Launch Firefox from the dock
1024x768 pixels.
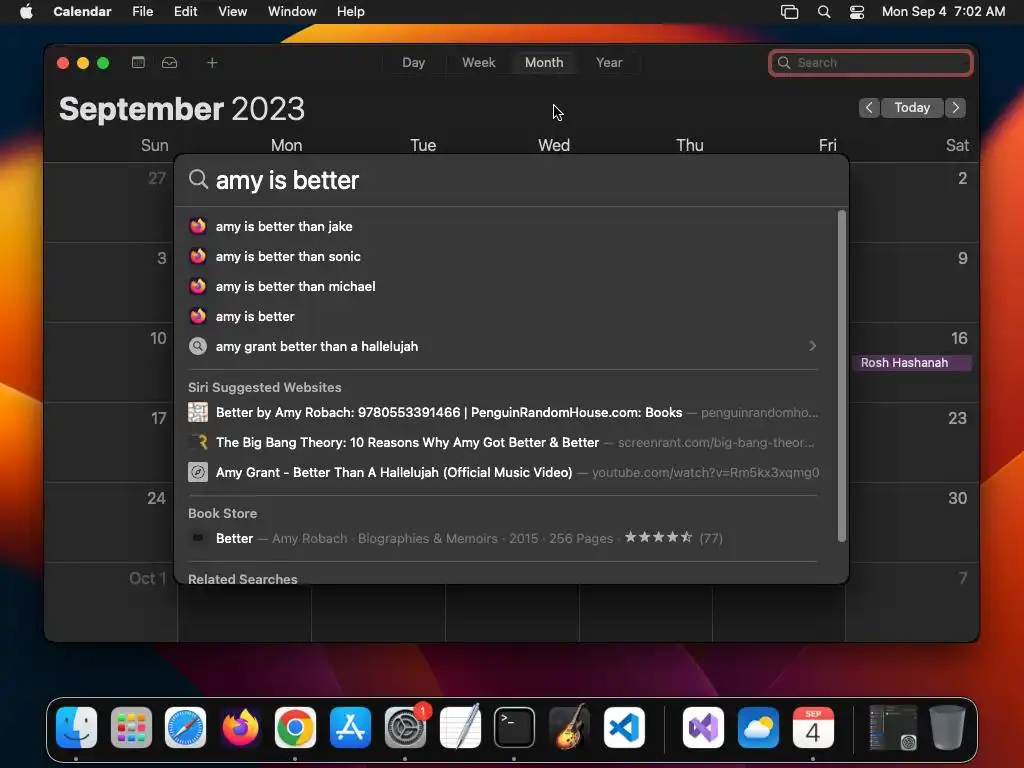(x=240, y=727)
